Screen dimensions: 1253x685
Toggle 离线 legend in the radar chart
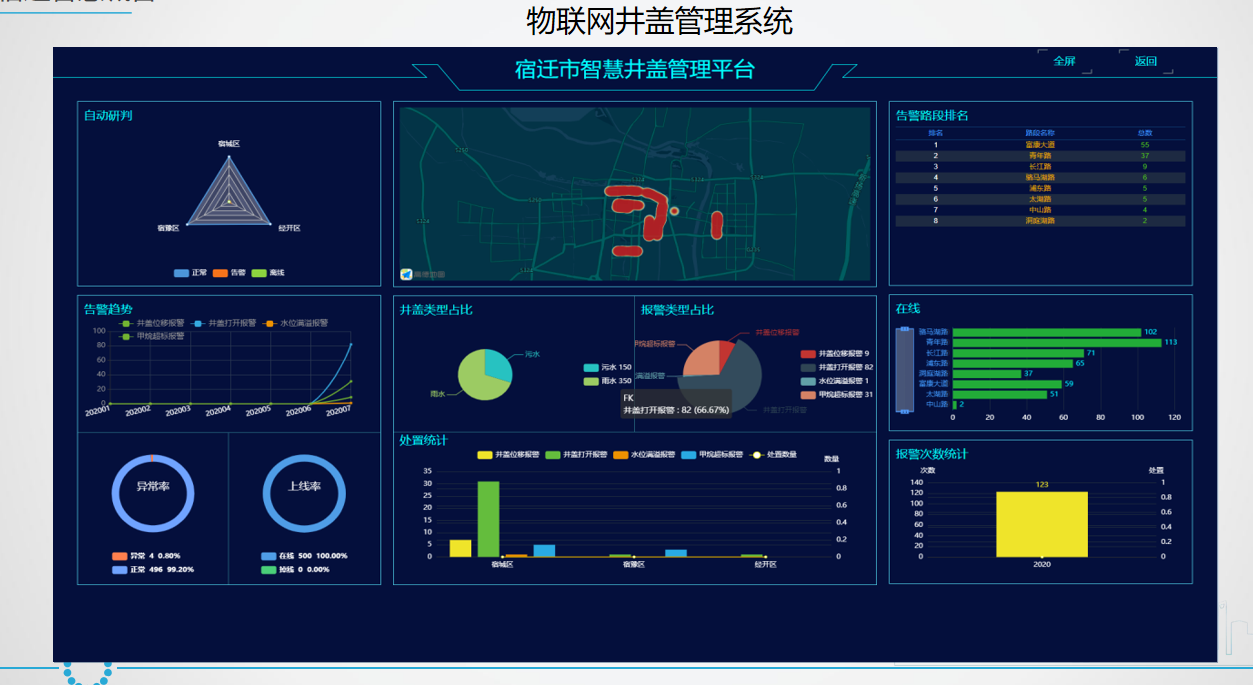click(x=268, y=273)
